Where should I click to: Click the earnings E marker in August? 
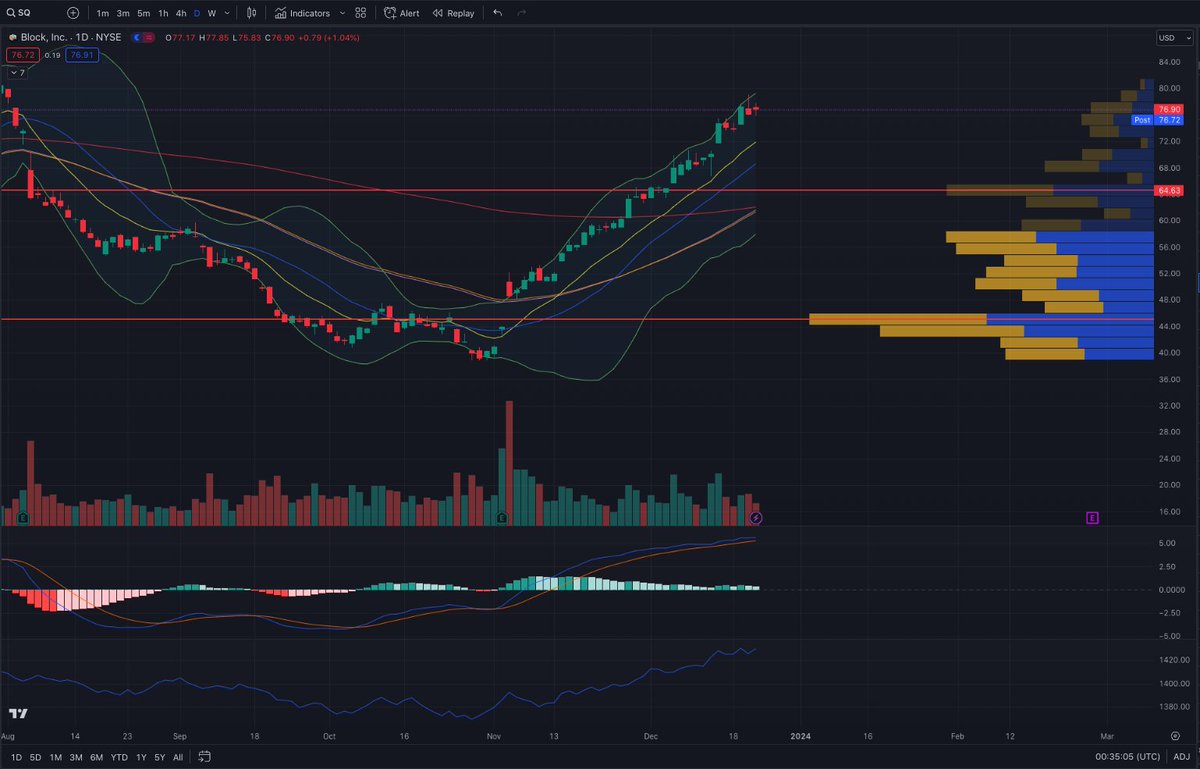click(x=22, y=518)
